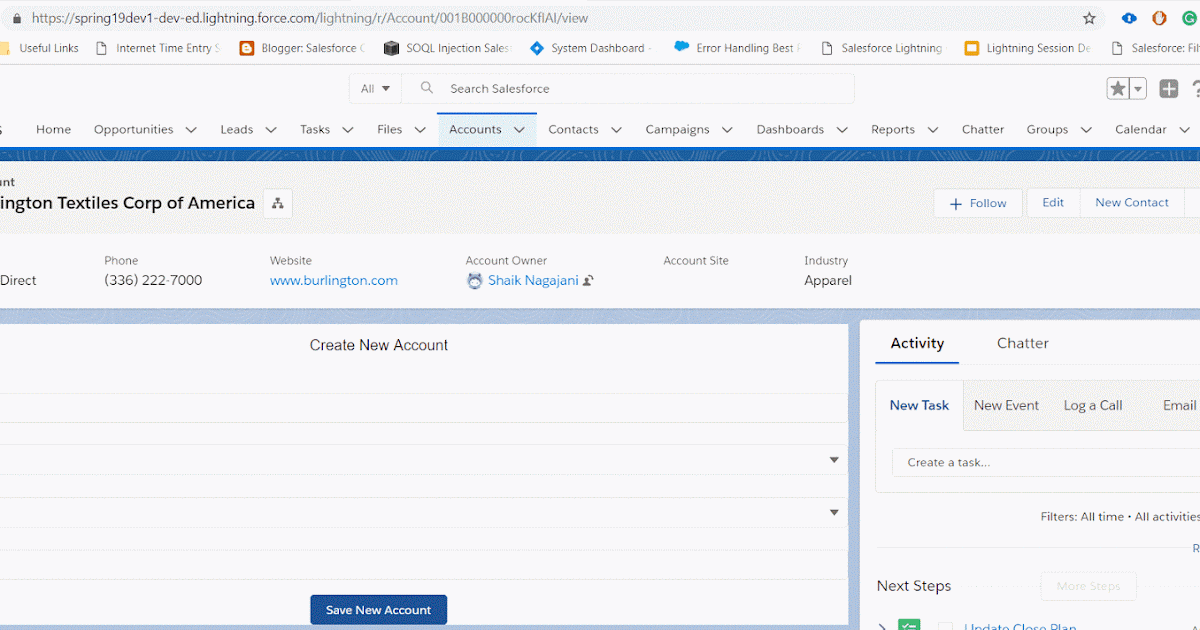Screen dimensions: 1200x630
Task: Check the box next to Update Close Plan
Action: coord(945,625)
